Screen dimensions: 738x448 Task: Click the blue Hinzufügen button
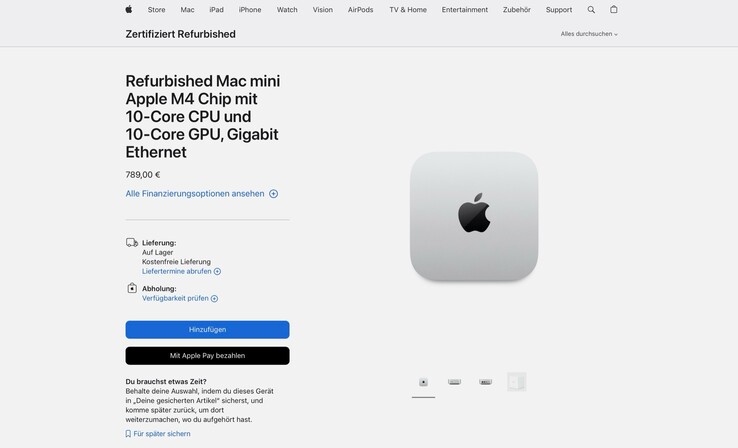click(208, 329)
